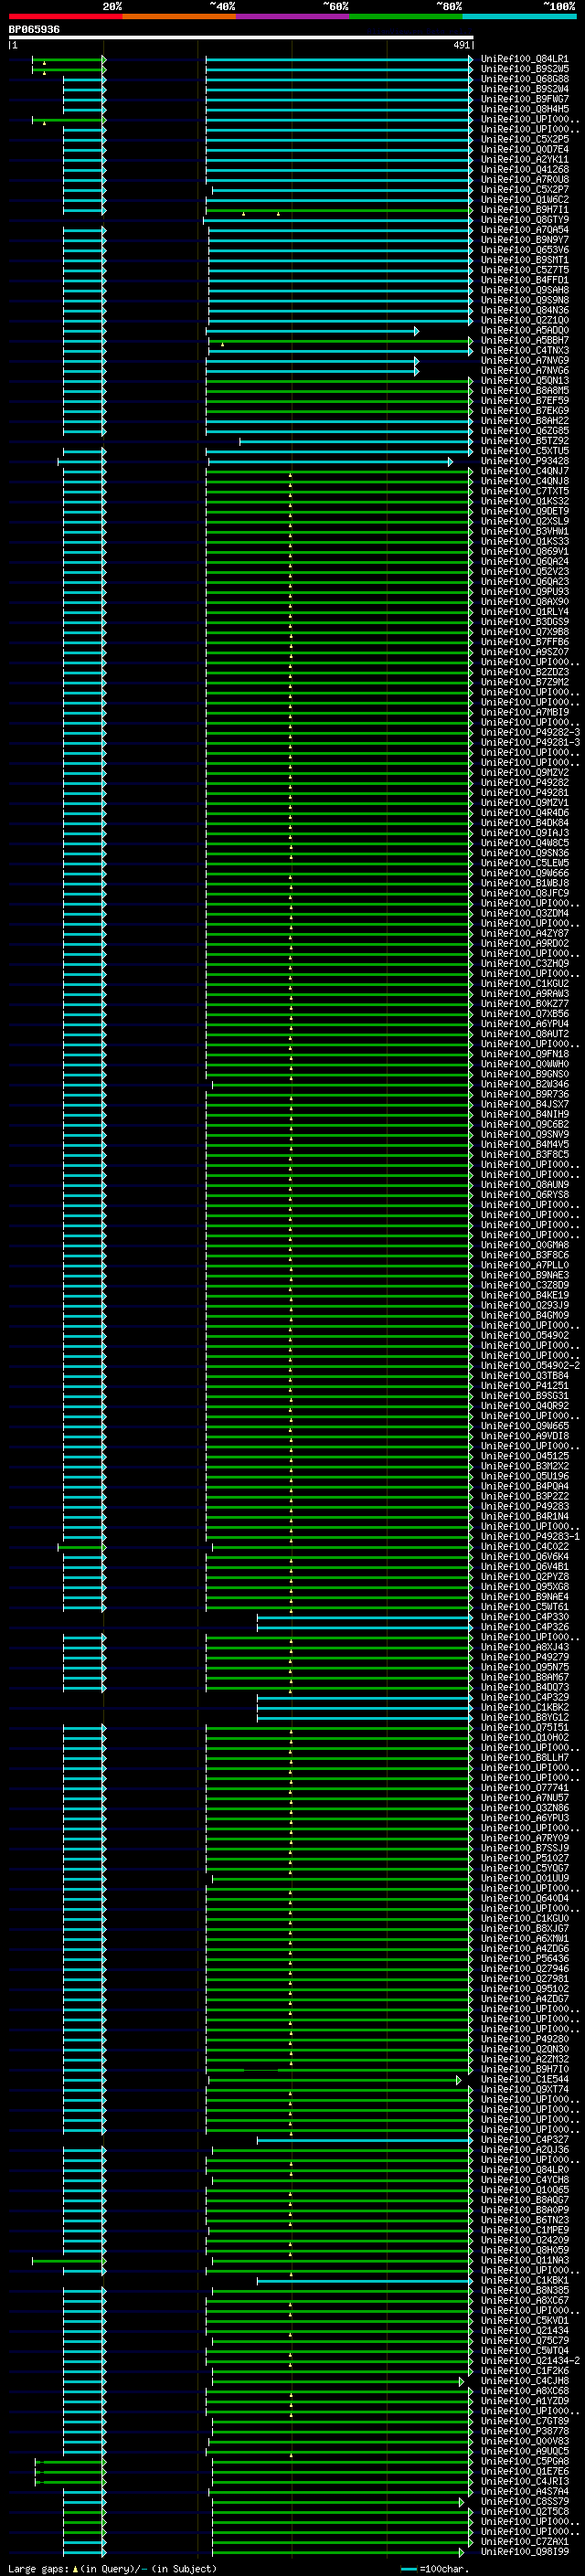Click label UniRef100_C4P326
The height and width of the screenshot is (2576, 585).
coord(524,1627)
